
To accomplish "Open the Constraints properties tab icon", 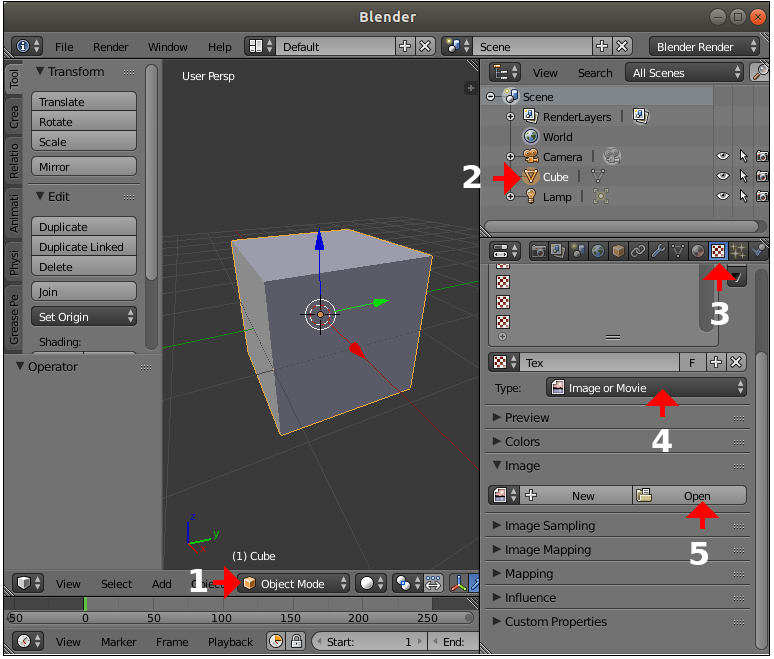I will click(x=638, y=251).
